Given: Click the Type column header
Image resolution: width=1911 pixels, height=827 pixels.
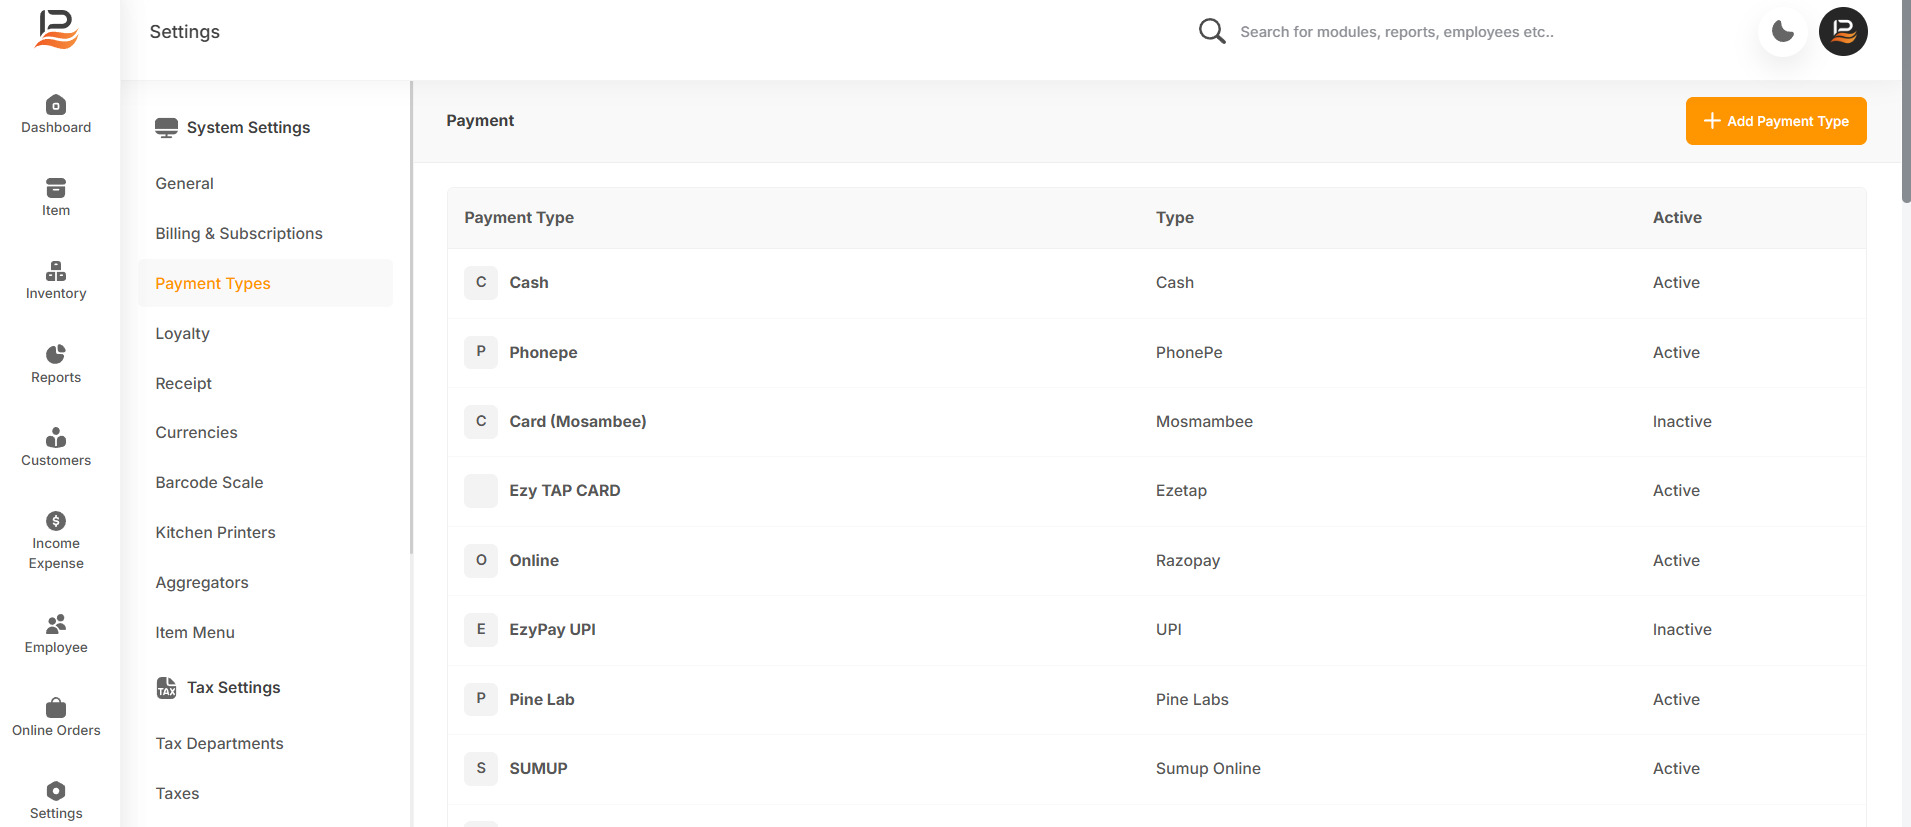Looking at the screenshot, I should pyautogui.click(x=1175, y=218).
